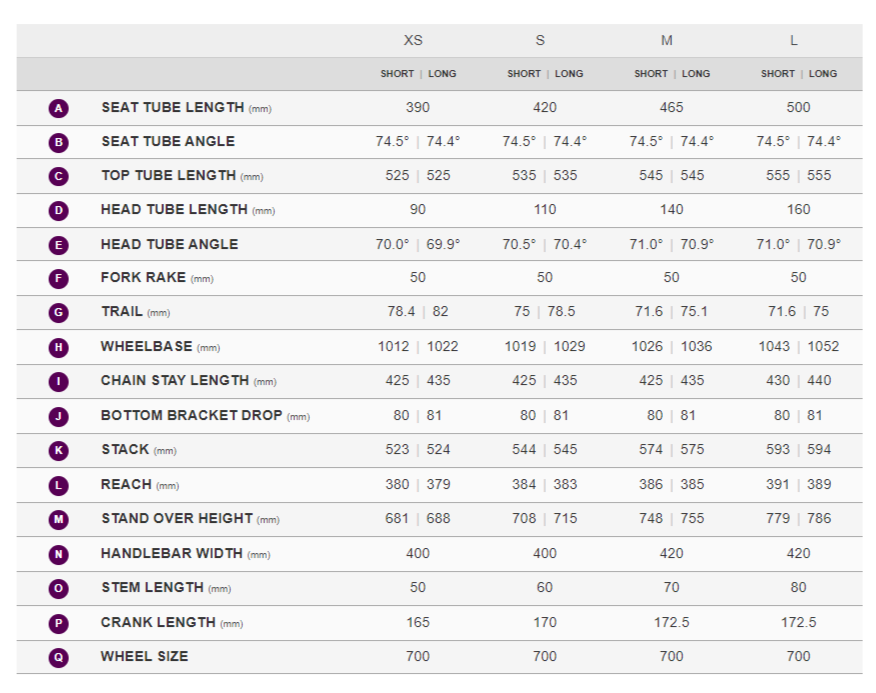
Task: Click the G badge next to Trail
Action: (59, 313)
